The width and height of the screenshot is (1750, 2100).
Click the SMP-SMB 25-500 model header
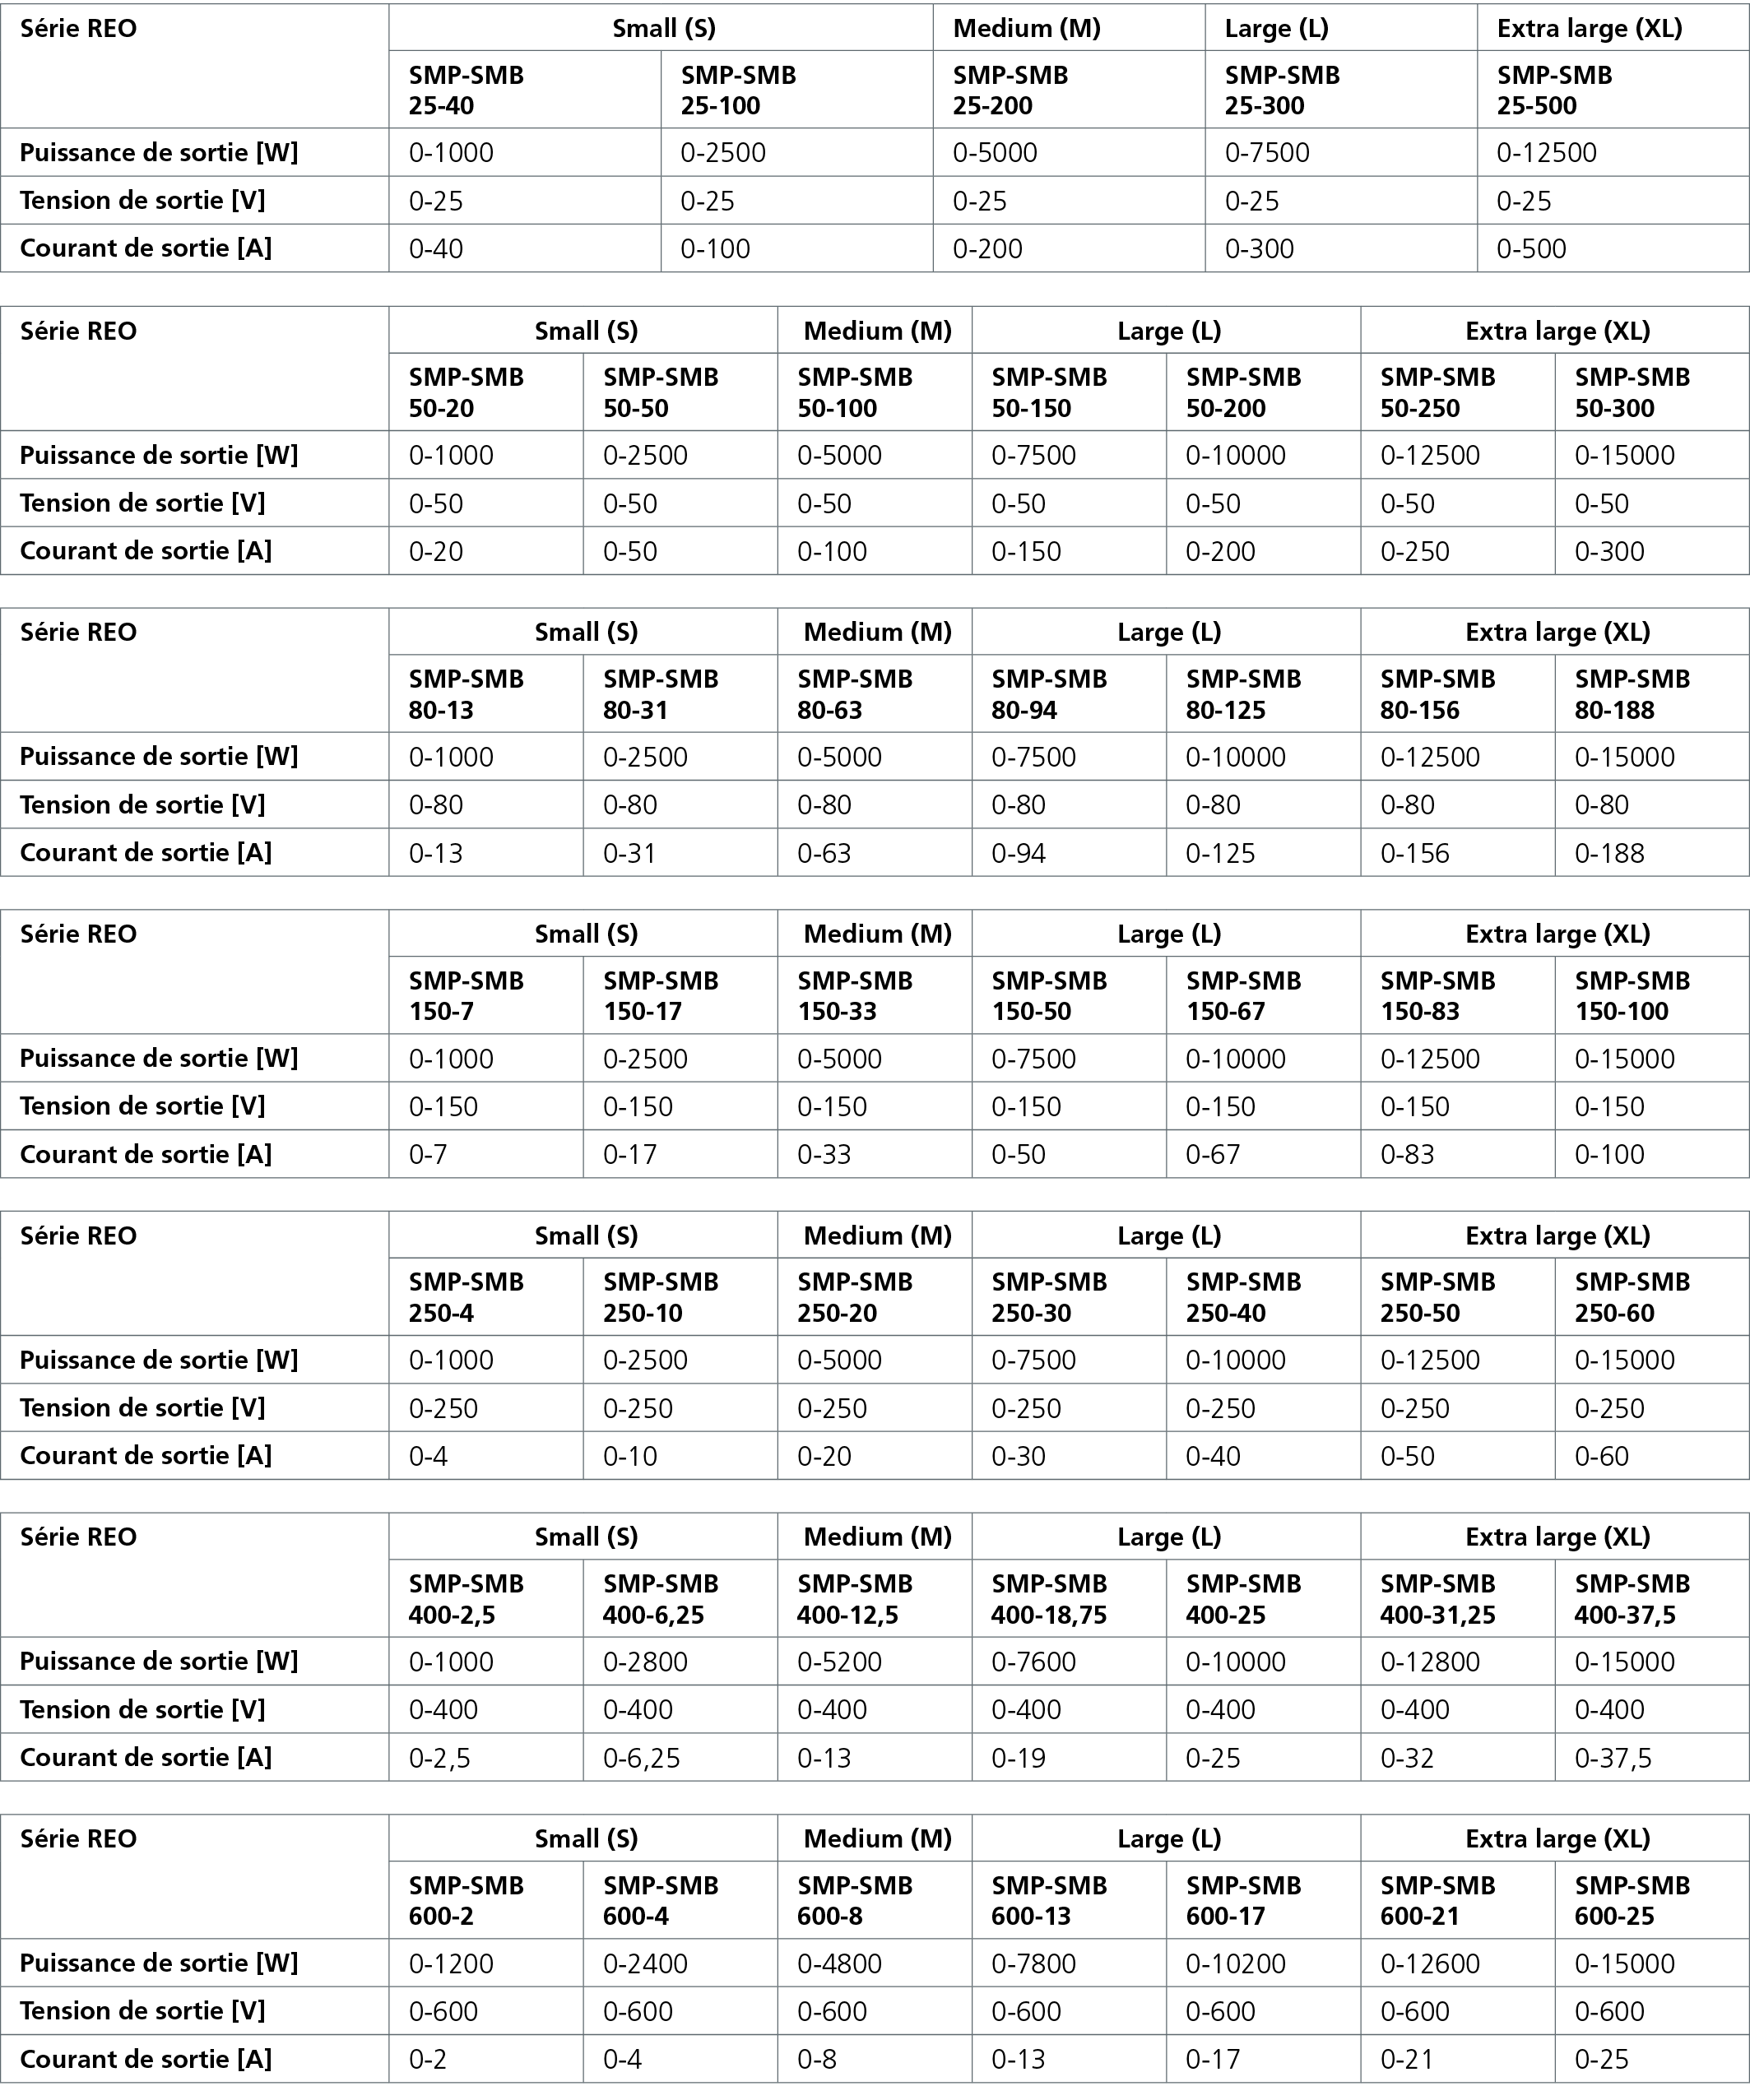pos(1554,90)
